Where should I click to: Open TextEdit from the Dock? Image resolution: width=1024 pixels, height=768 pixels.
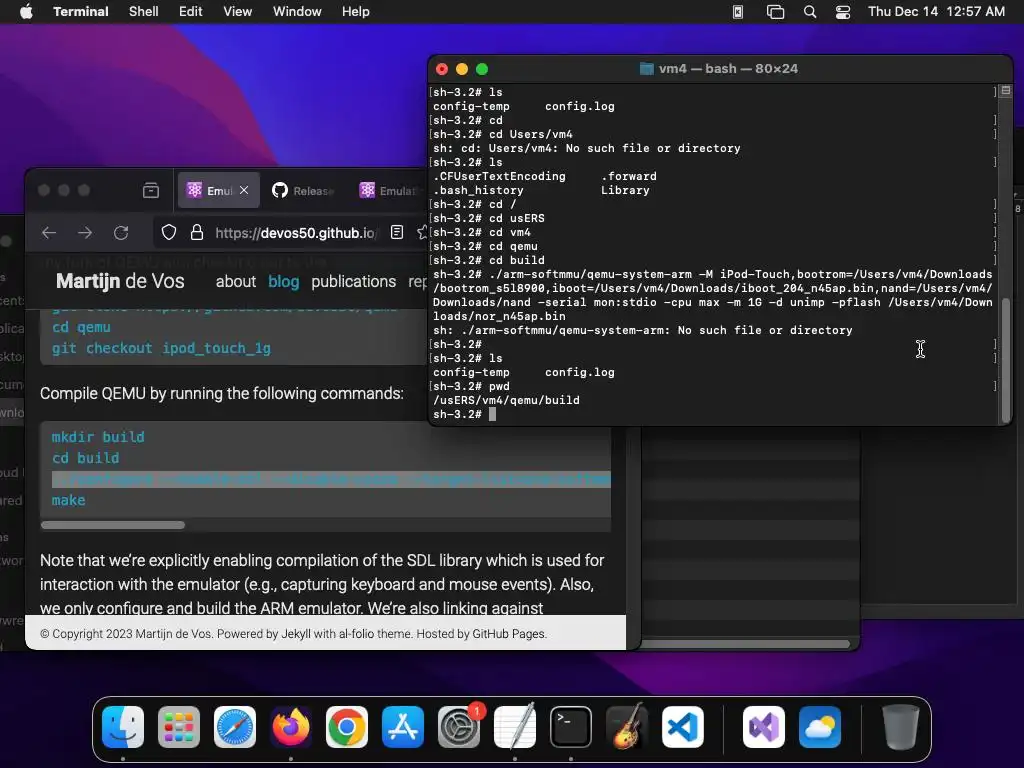coord(515,727)
